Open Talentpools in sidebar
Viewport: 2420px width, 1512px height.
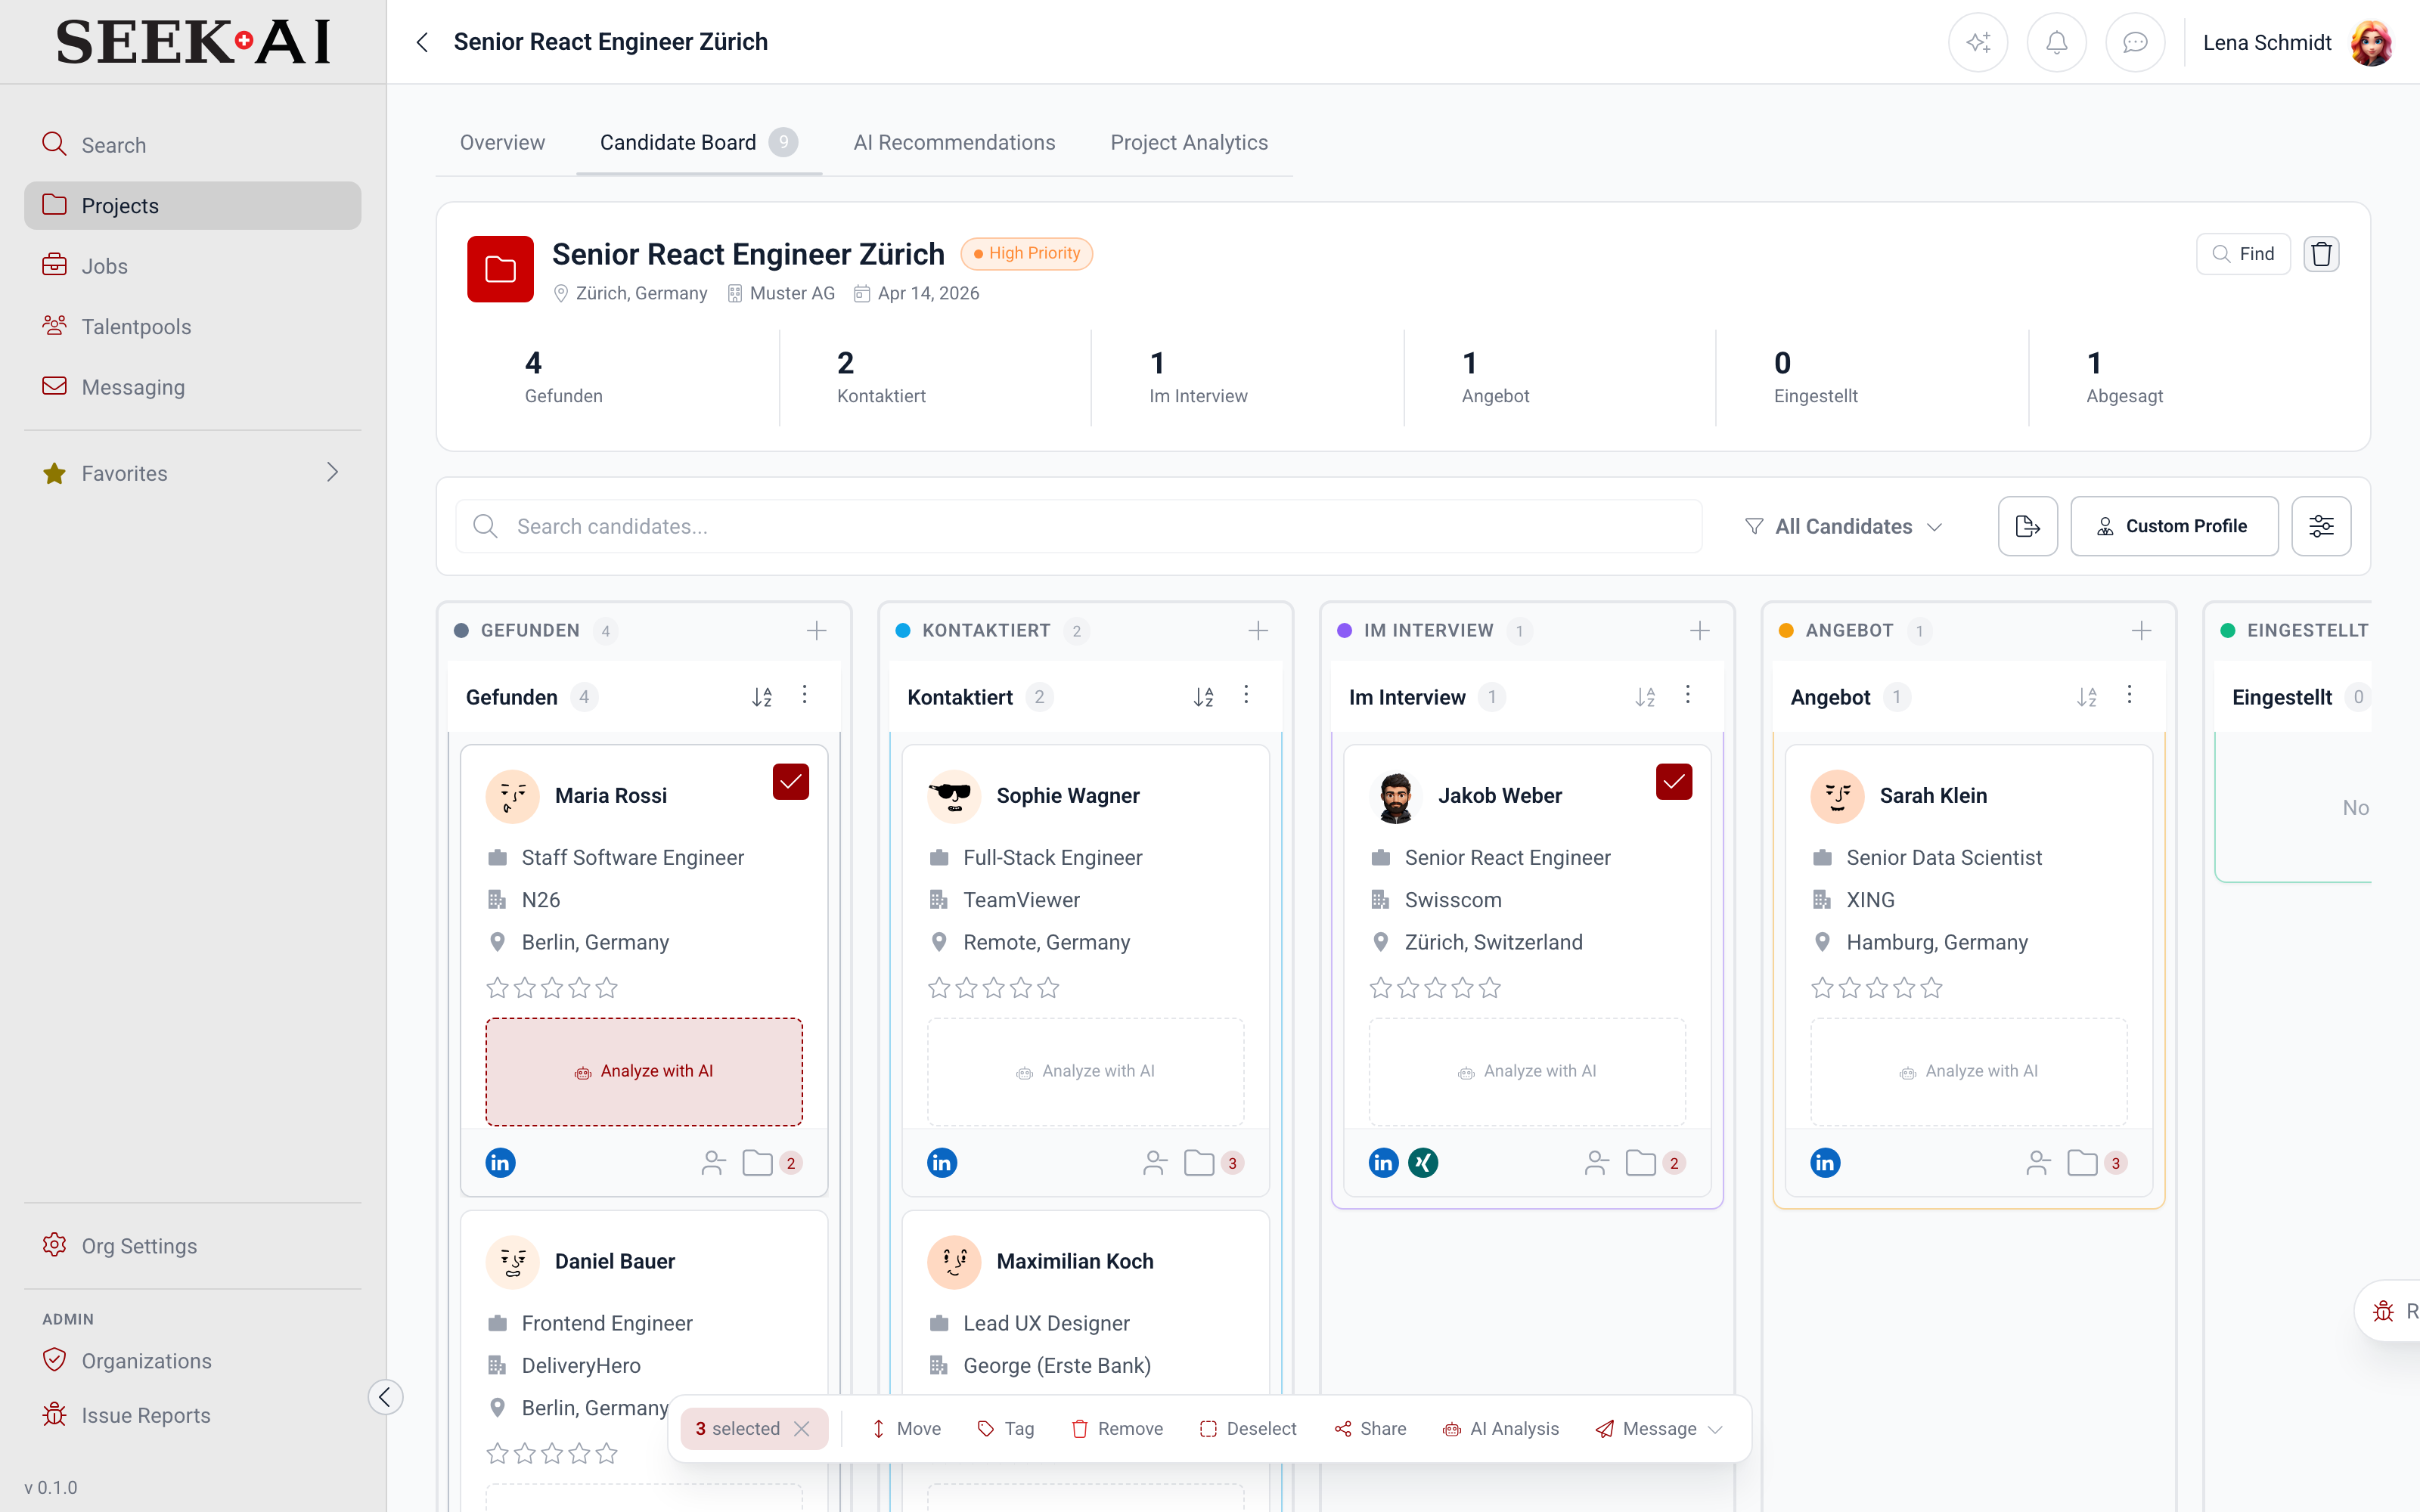point(192,326)
